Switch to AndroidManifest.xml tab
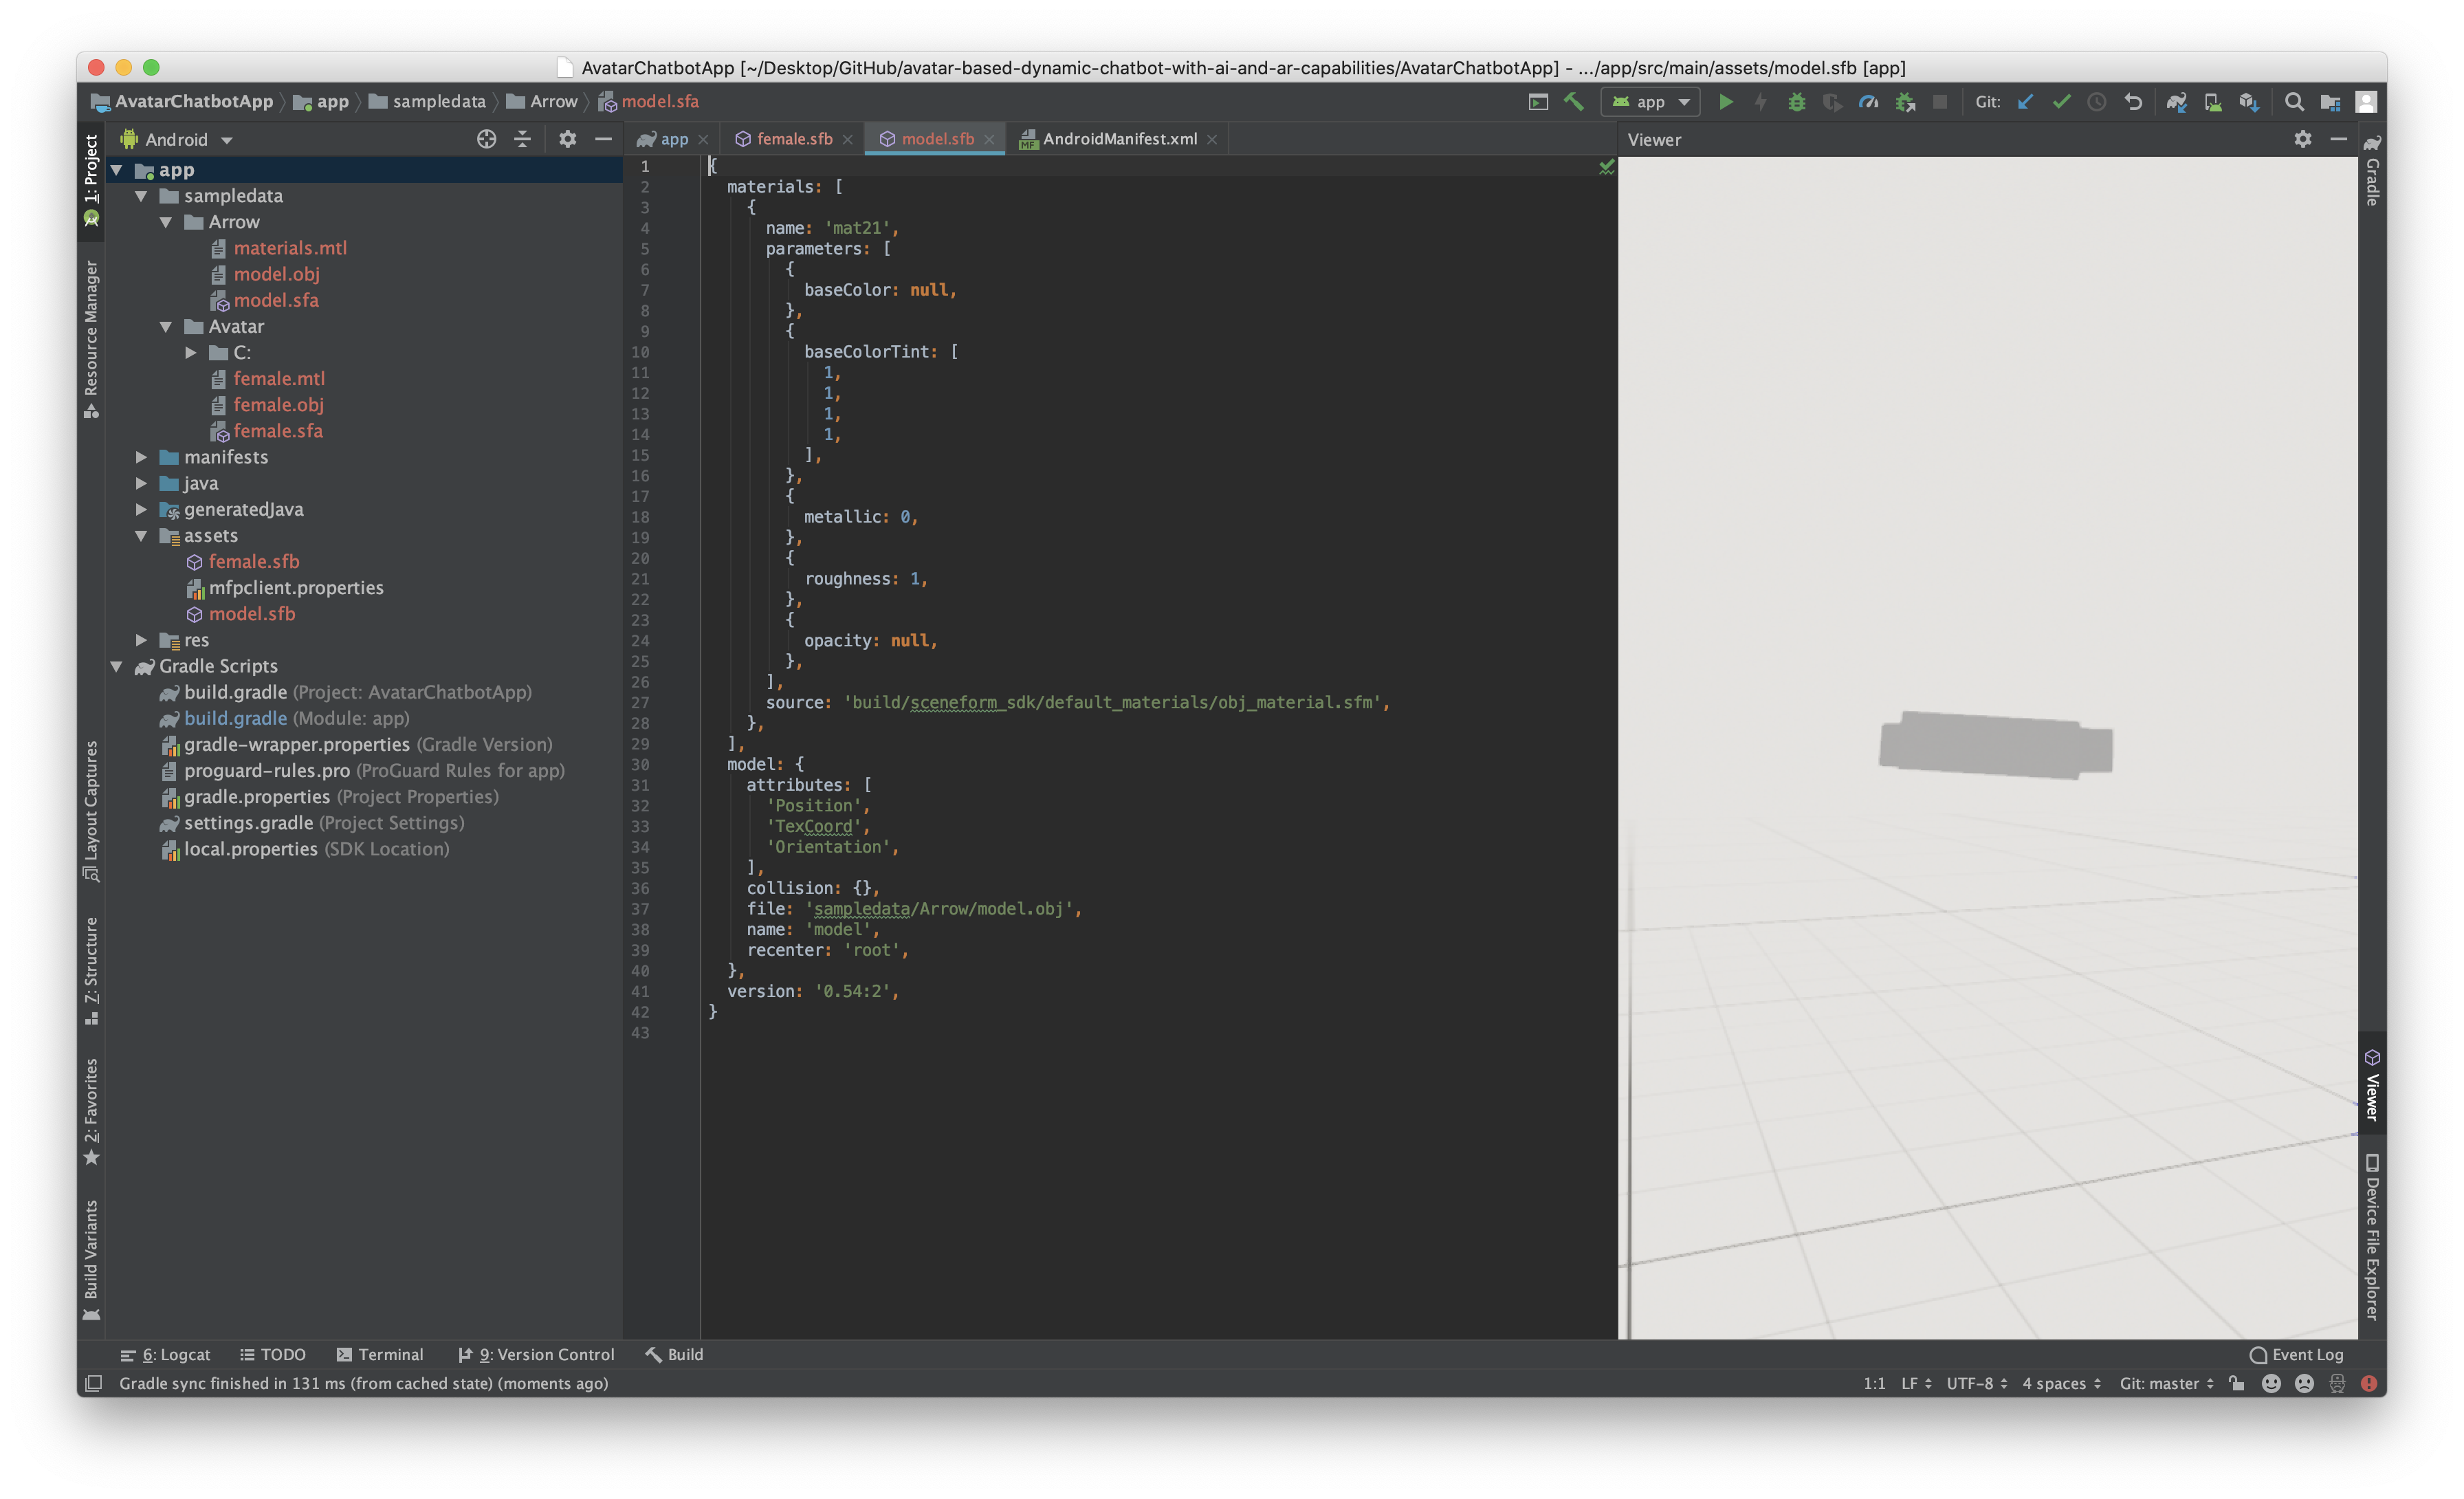2464x1499 pixels. click(x=1118, y=139)
